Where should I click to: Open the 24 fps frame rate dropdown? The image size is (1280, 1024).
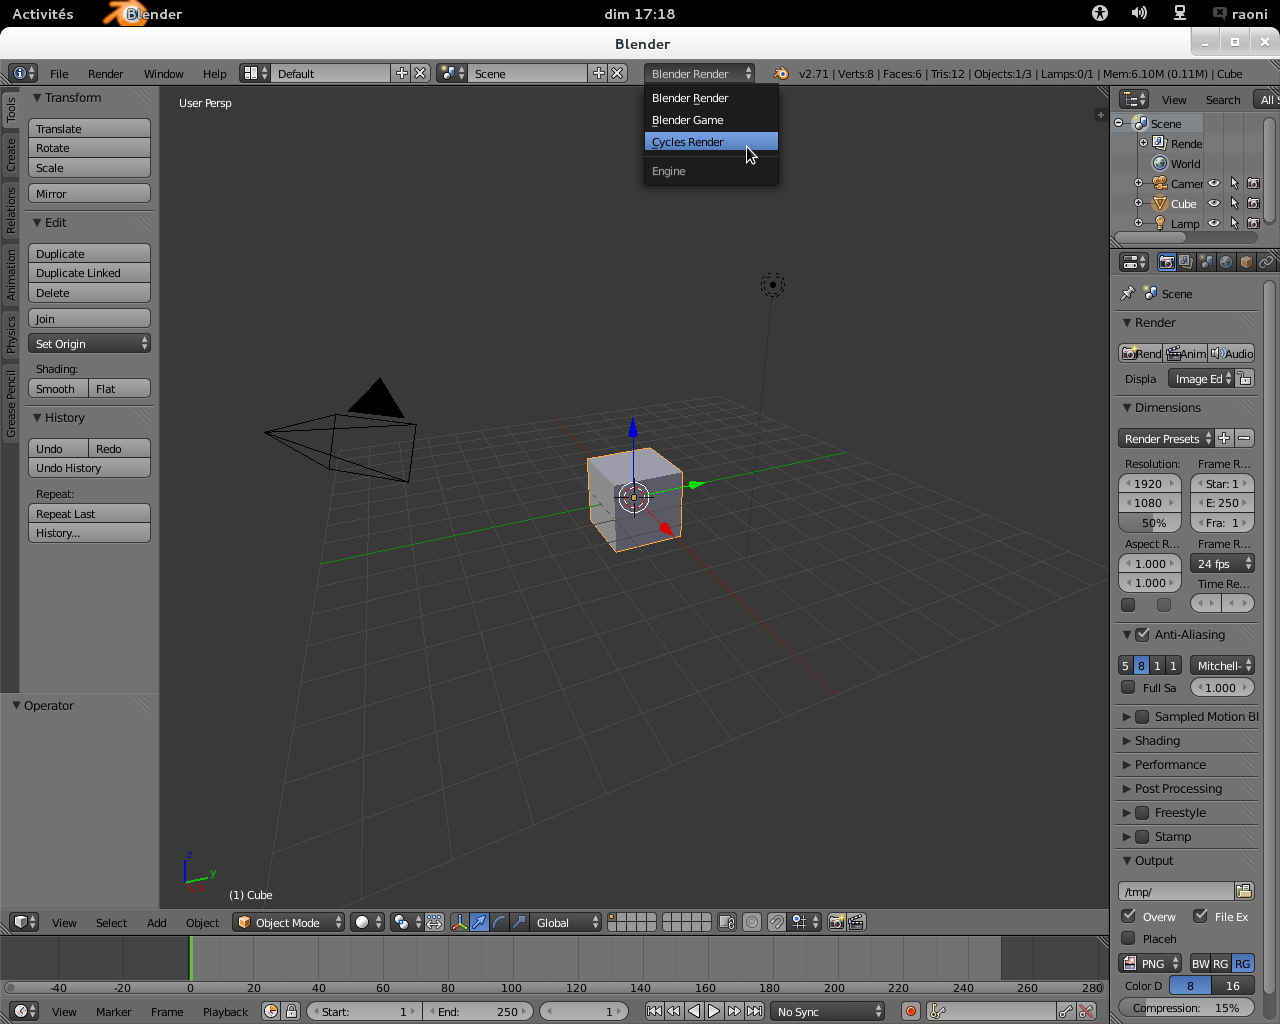[x=1222, y=564]
